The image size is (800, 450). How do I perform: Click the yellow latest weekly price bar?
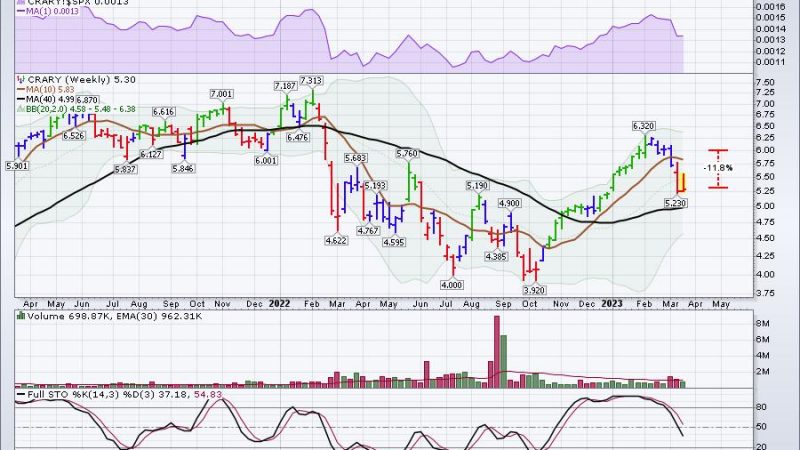tap(683, 182)
